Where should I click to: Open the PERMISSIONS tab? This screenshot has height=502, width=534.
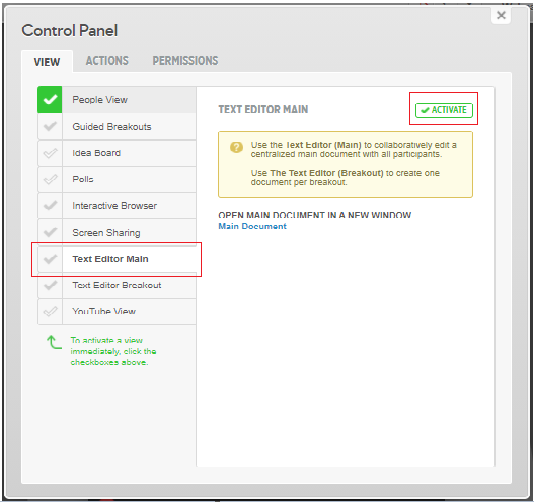coord(185,61)
